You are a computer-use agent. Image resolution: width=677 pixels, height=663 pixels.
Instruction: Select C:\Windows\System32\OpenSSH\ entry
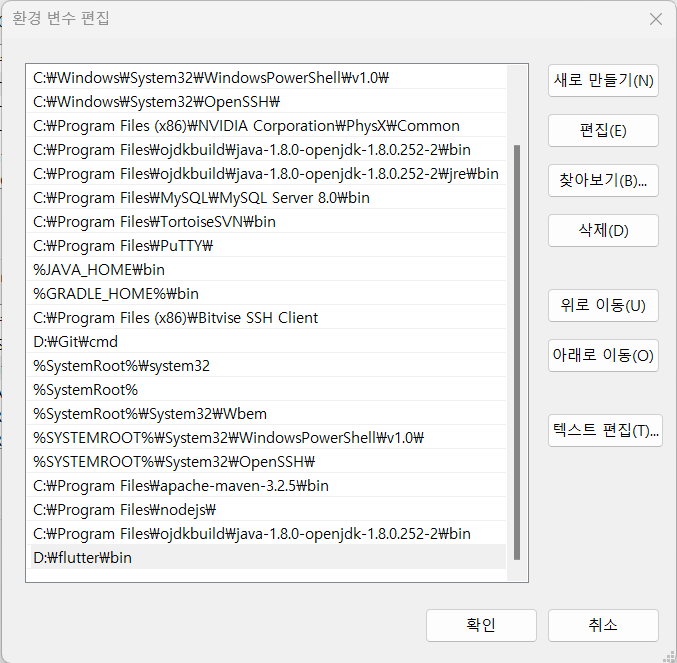(267, 102)
